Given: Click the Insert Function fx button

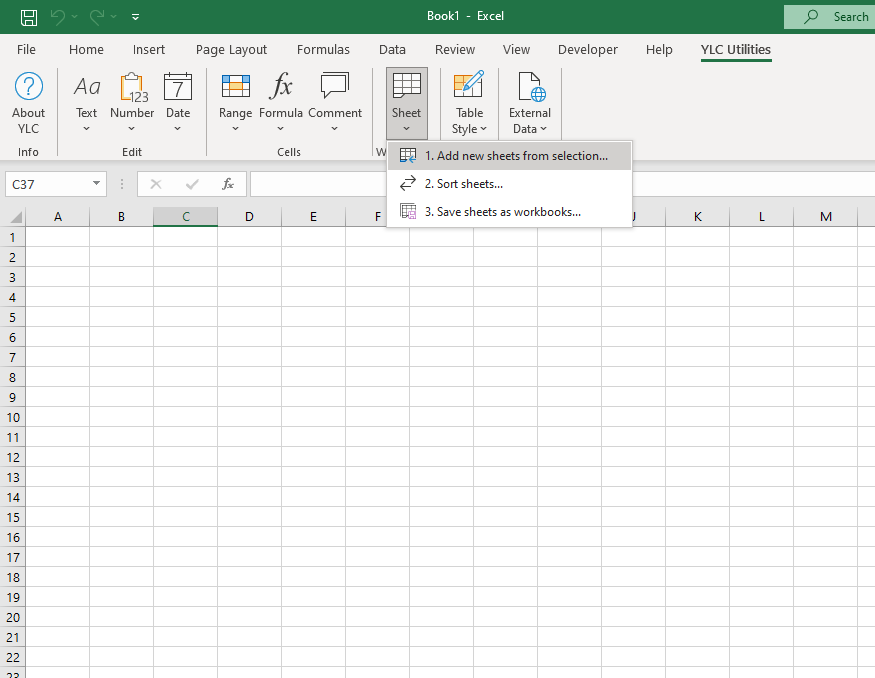Looking at the screenshot, I should coord(228,184).
